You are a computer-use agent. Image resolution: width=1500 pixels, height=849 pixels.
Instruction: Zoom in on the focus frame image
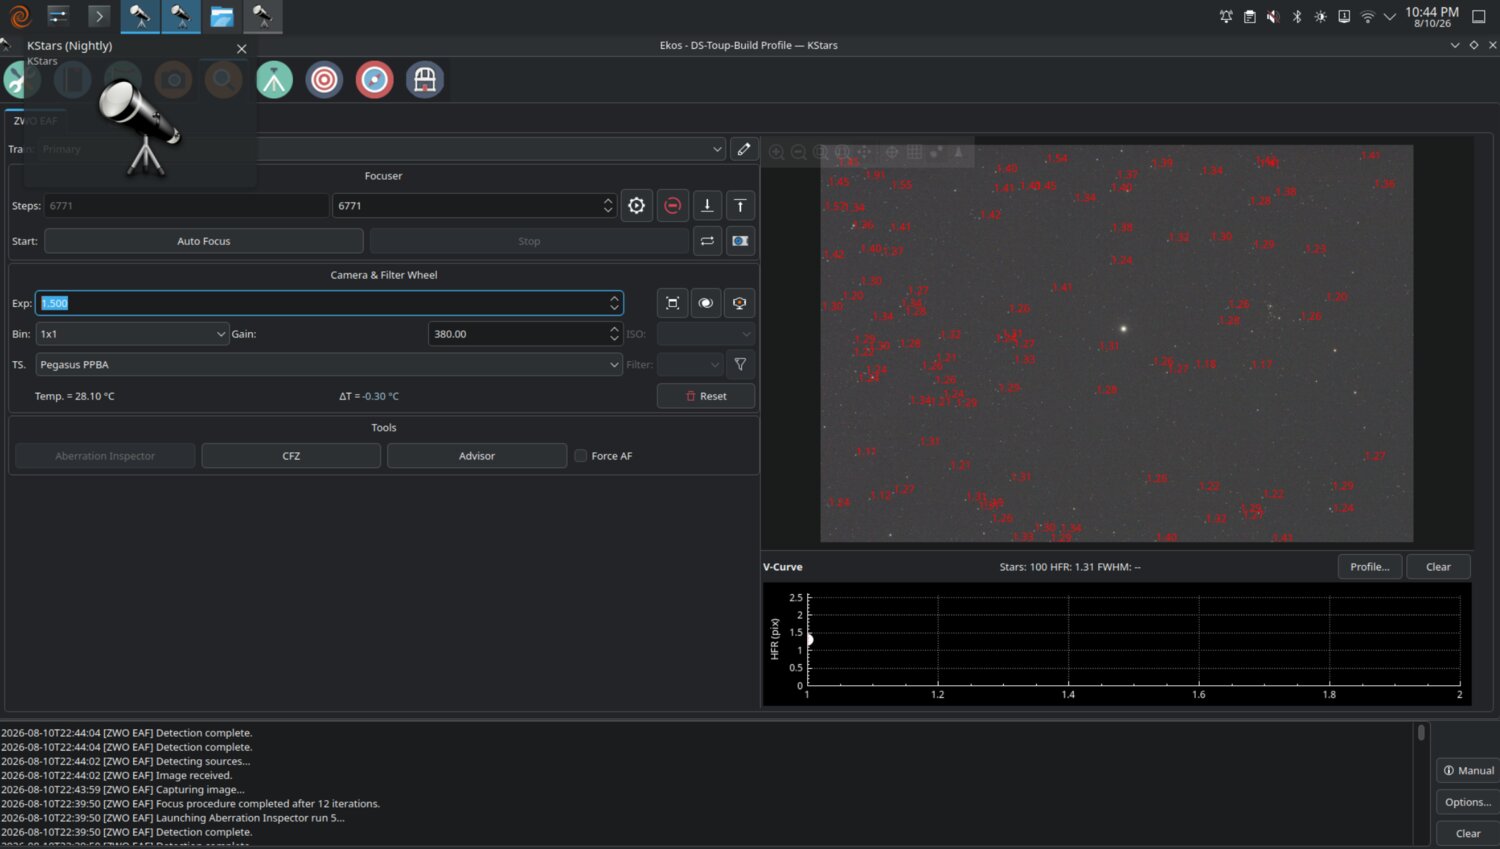[776, 152]
